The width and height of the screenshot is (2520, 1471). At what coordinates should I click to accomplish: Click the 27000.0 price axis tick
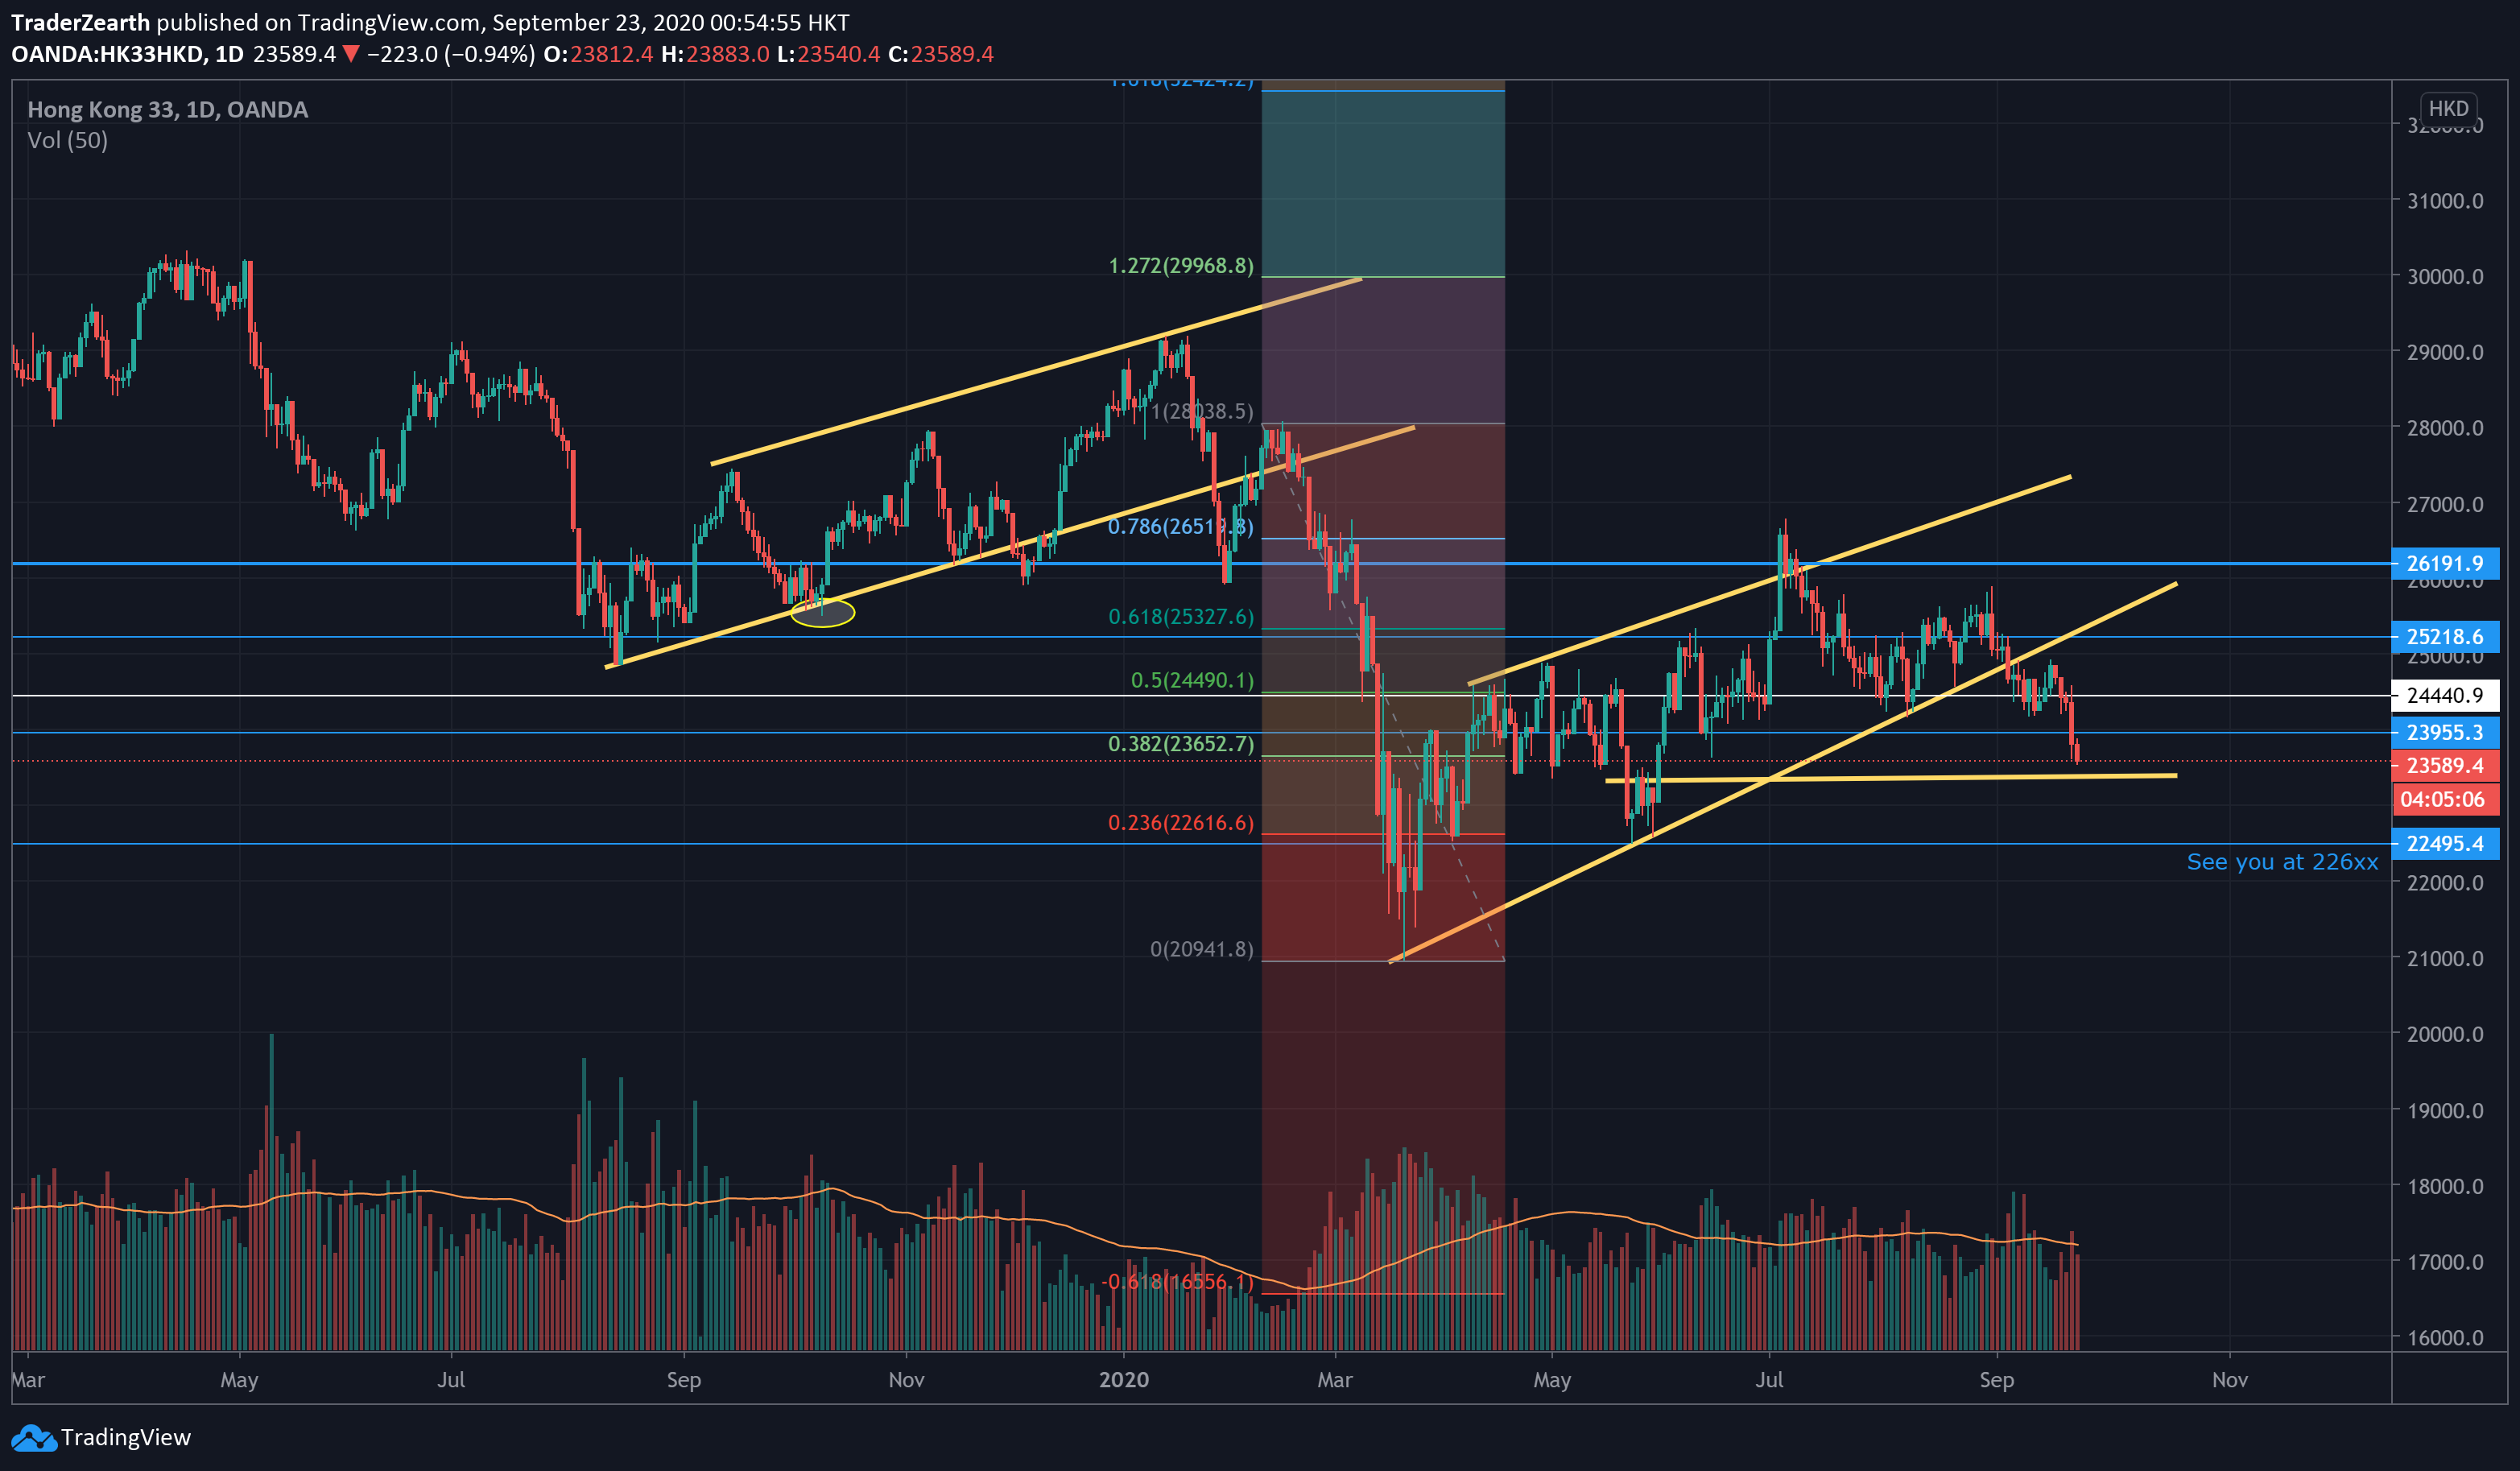(x=2444, y=504)
